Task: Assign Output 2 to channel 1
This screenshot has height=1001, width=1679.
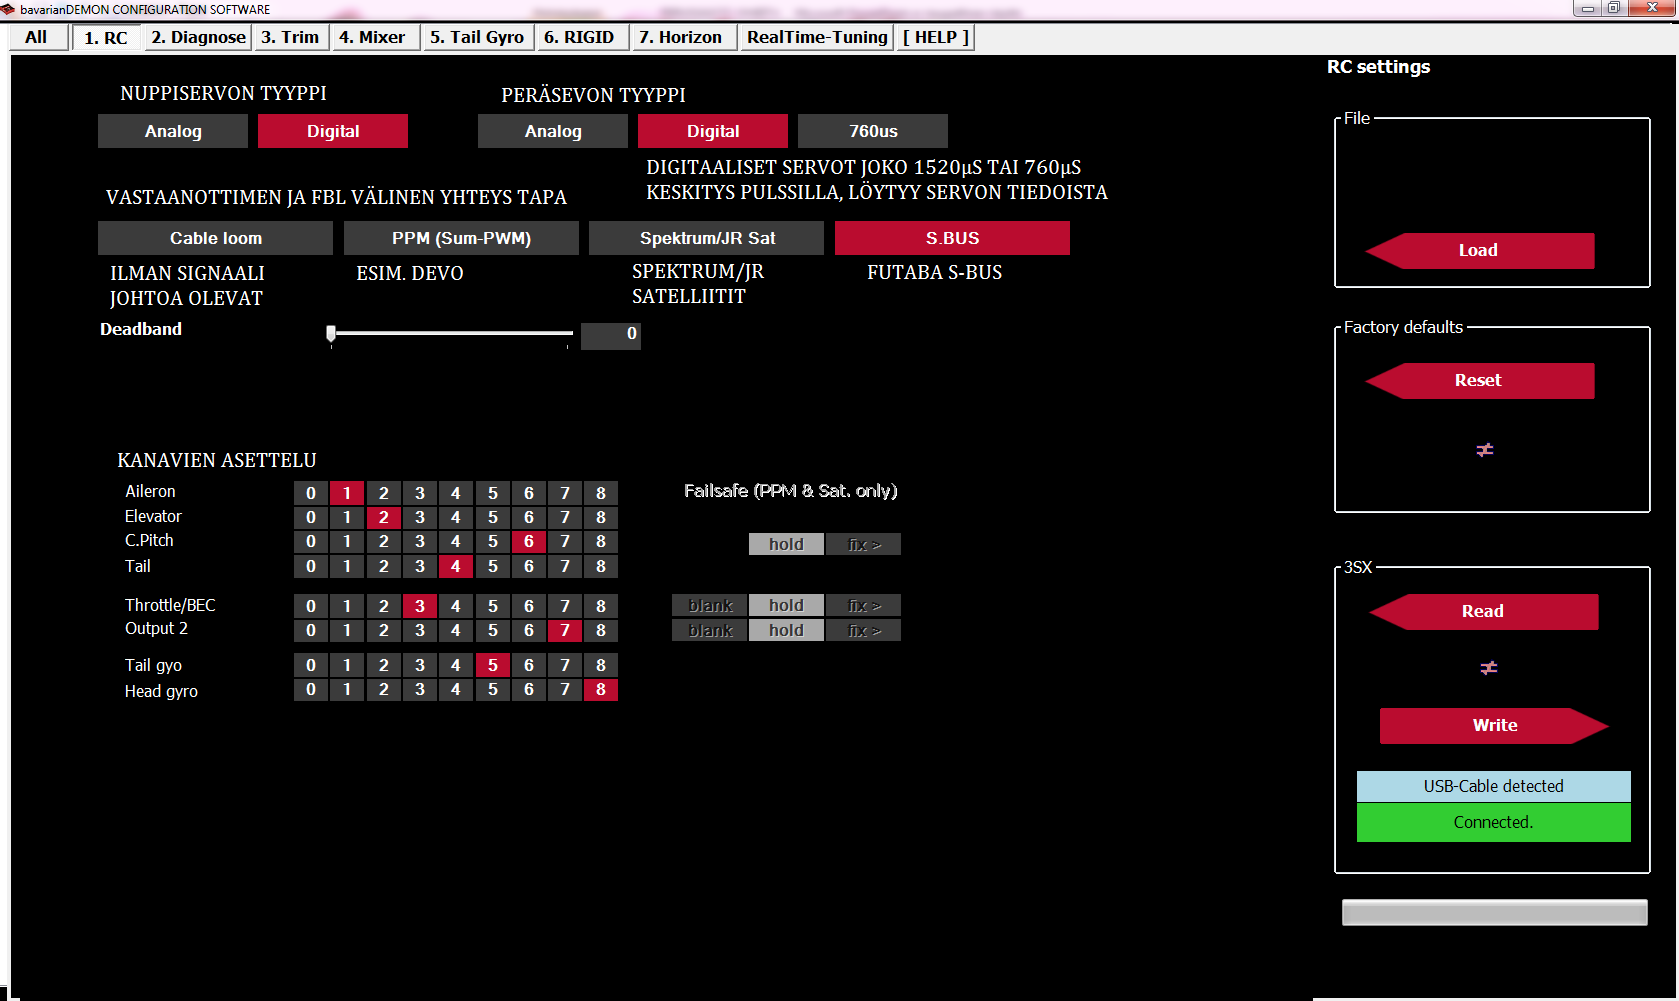Action: (x=347, y=630)
